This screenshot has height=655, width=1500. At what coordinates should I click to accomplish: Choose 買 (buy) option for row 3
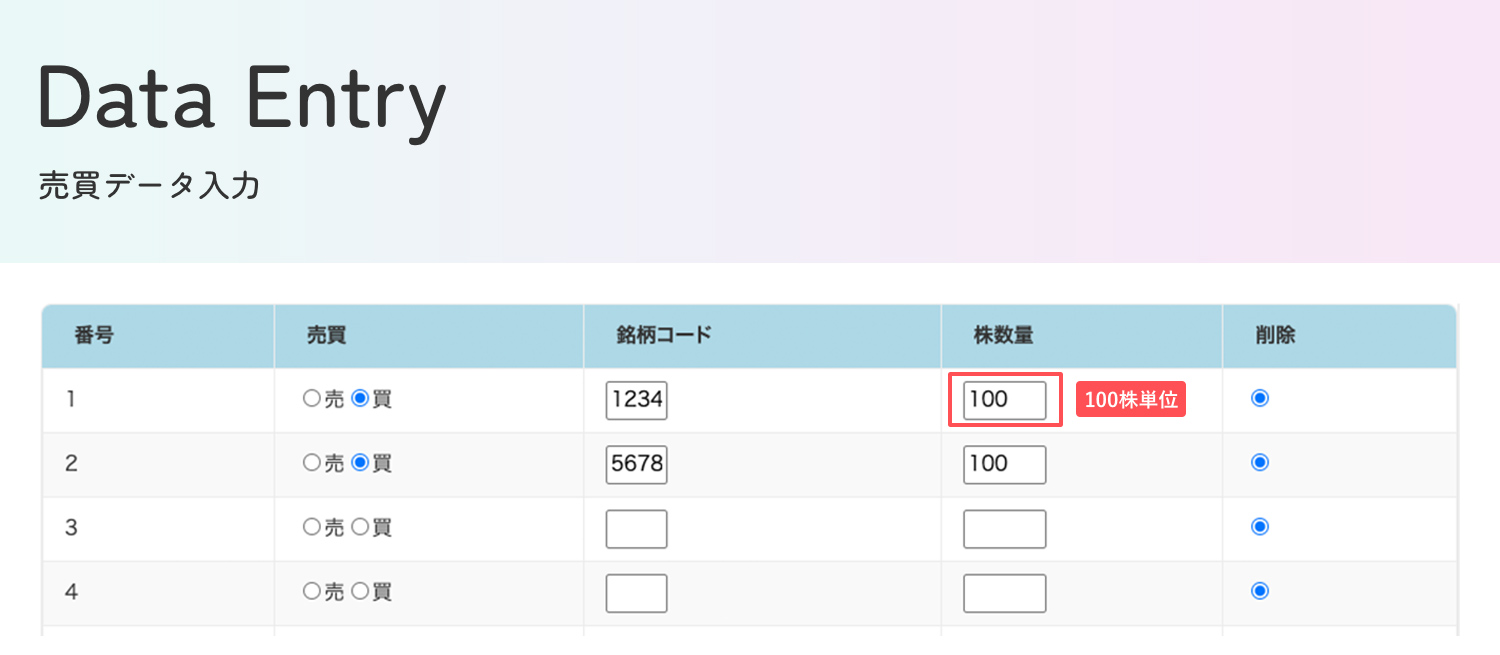click(x=360, y=527)
